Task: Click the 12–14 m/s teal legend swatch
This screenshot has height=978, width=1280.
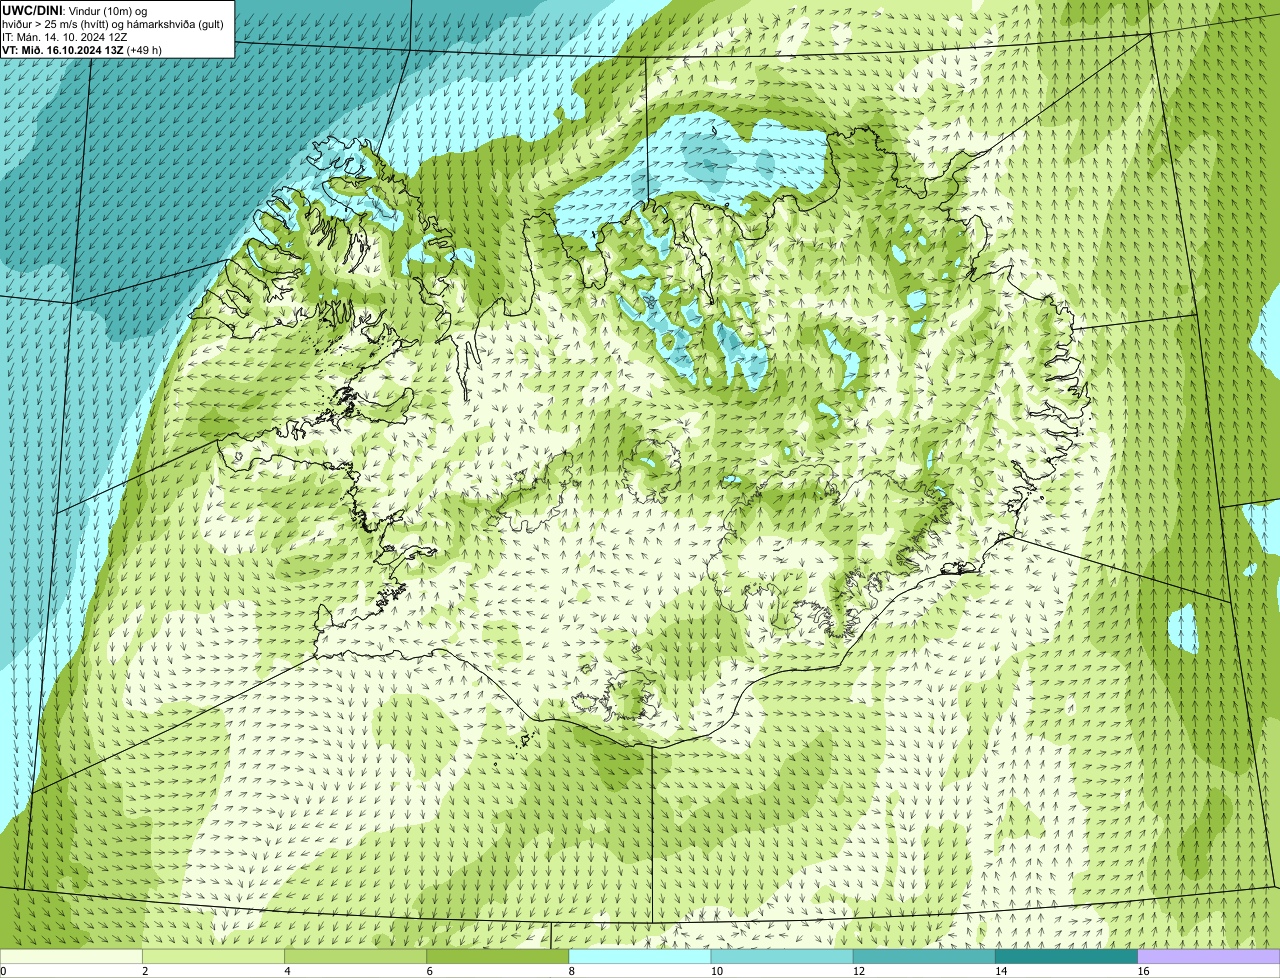Action: [924, 956]
